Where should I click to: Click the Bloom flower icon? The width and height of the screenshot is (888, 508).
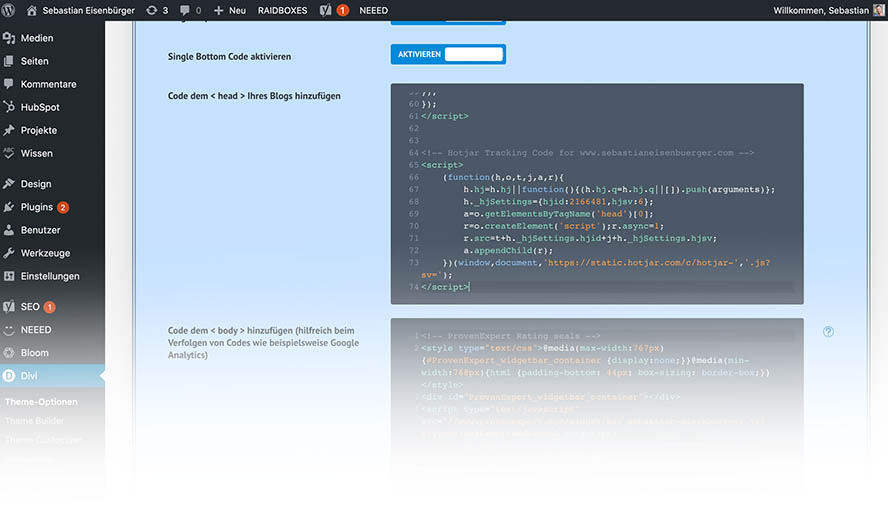click(x=8, y=353)
